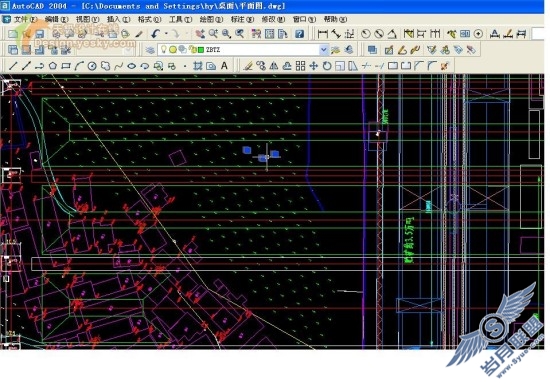
Task: Toggle the ZBTZ layer light bulb on/off
Action: (163, 49)
